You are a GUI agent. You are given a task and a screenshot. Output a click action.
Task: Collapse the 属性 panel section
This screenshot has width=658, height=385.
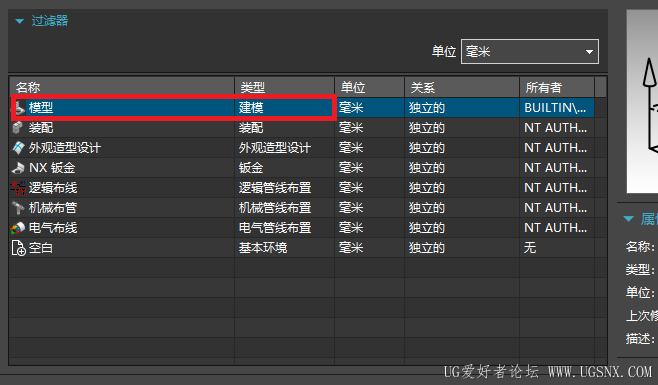point(628,218)
